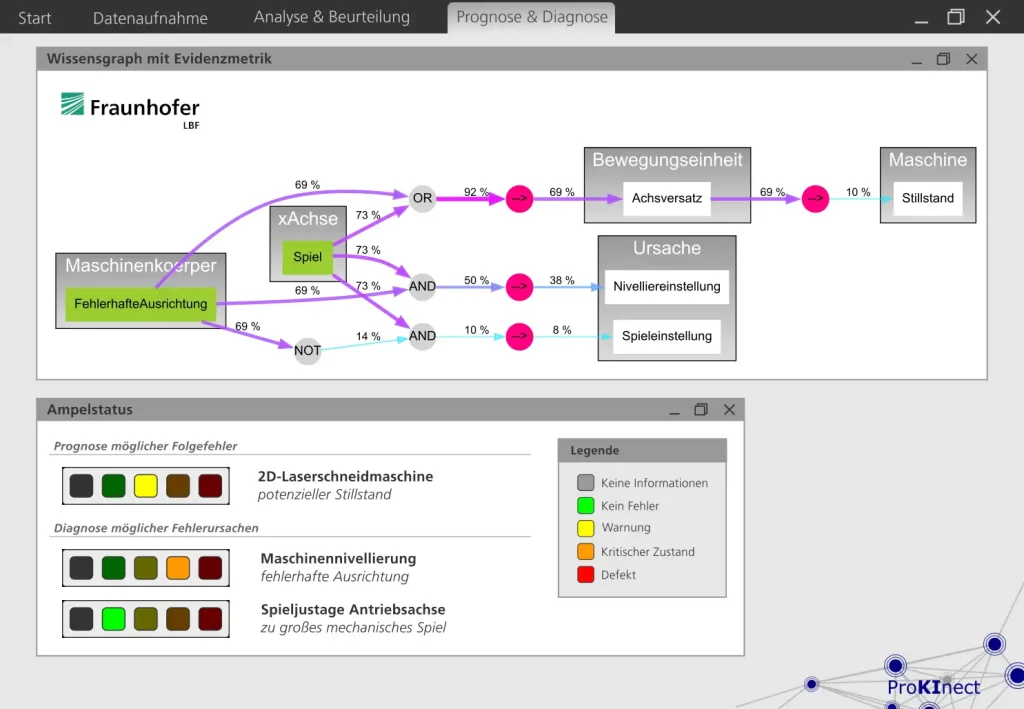Viewport: 1024px width, 709px height.
Task: Click the OR logic gate node
Action: tap(422, 198)
